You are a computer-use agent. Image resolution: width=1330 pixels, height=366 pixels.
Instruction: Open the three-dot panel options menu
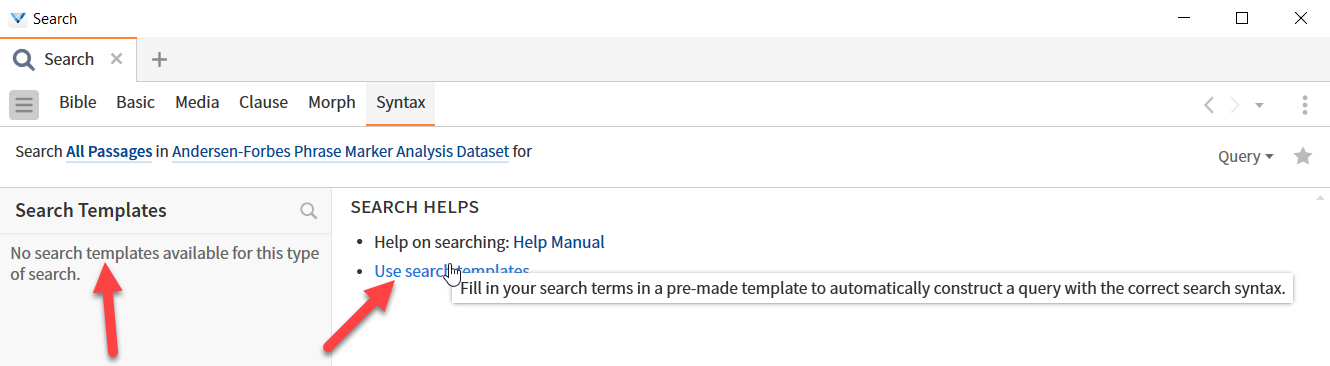pyautogui.click(x=1305, y=104)
